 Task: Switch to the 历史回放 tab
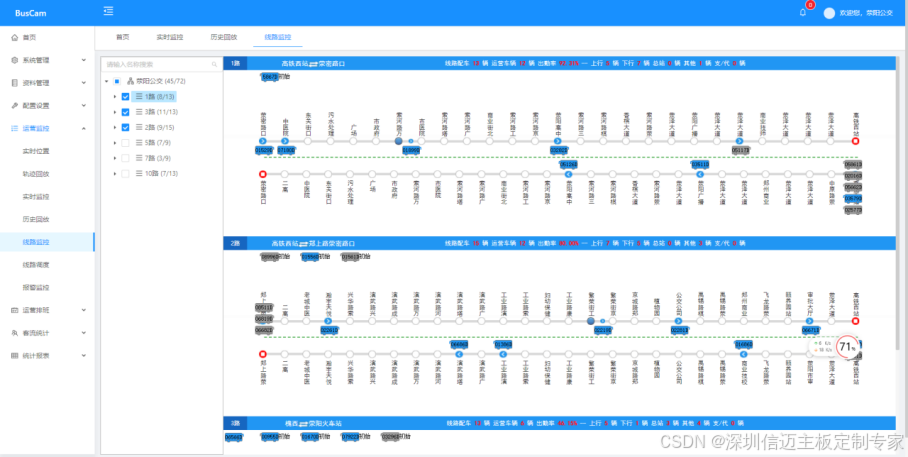click(x=223, y=36)
